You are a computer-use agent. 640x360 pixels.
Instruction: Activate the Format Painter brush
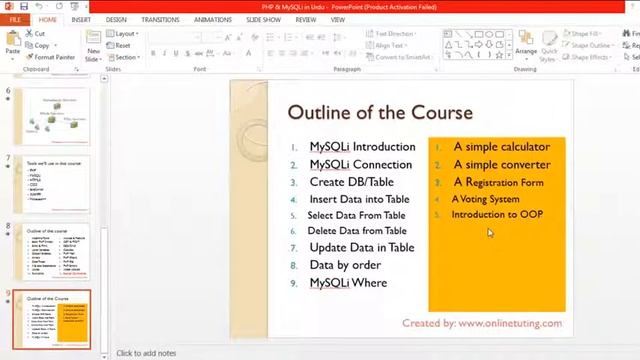tap(29, 57)
